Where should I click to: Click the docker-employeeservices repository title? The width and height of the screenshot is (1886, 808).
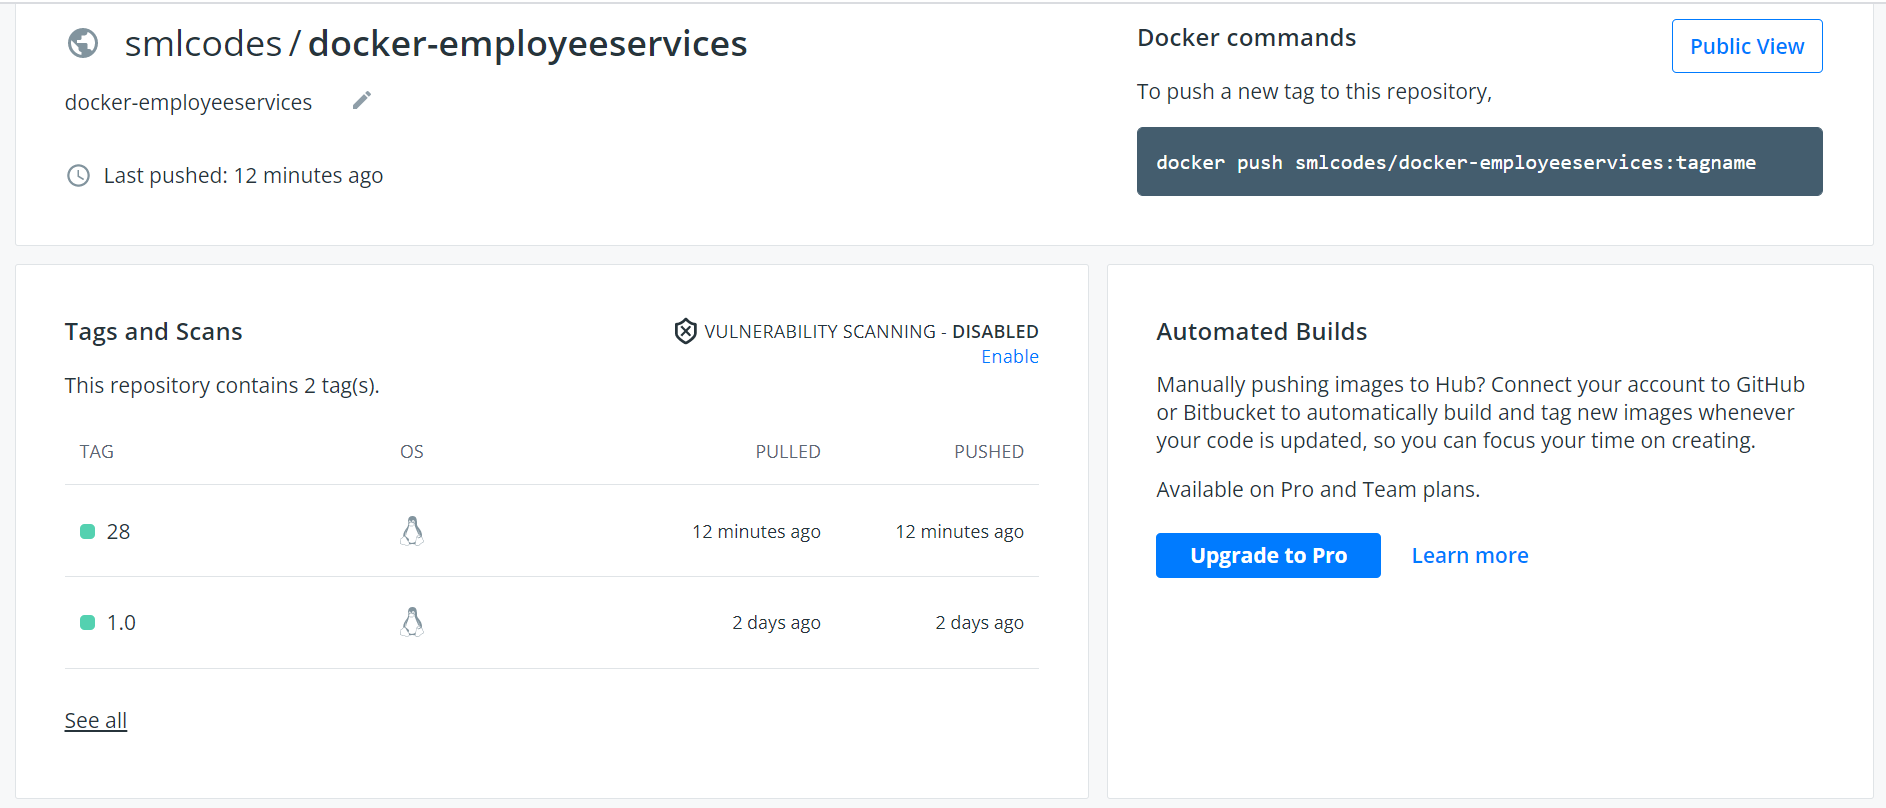point(527,44)
